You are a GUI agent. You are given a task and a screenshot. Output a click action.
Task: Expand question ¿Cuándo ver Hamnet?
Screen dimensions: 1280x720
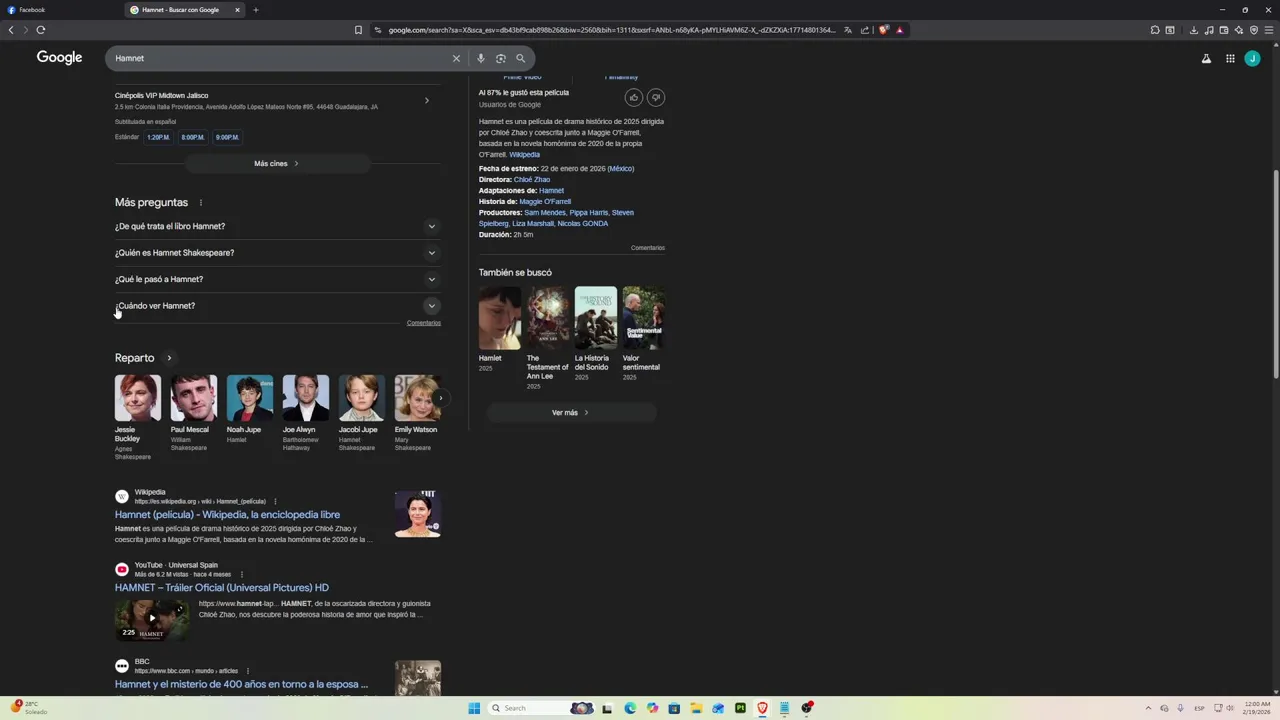pyautogui.click(x=278, y=306)
